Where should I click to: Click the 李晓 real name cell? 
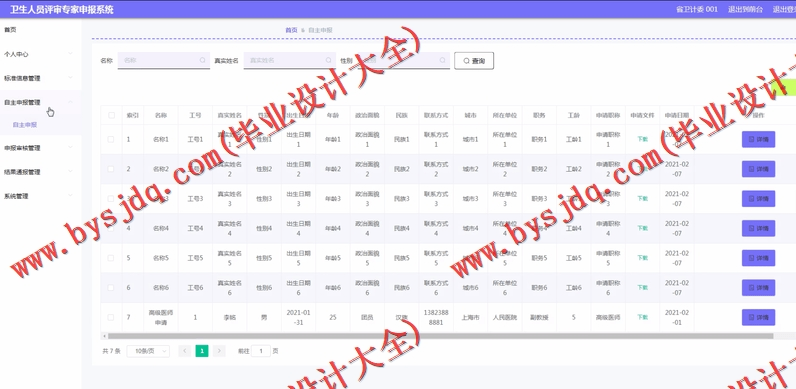click(x=229, y=317)
